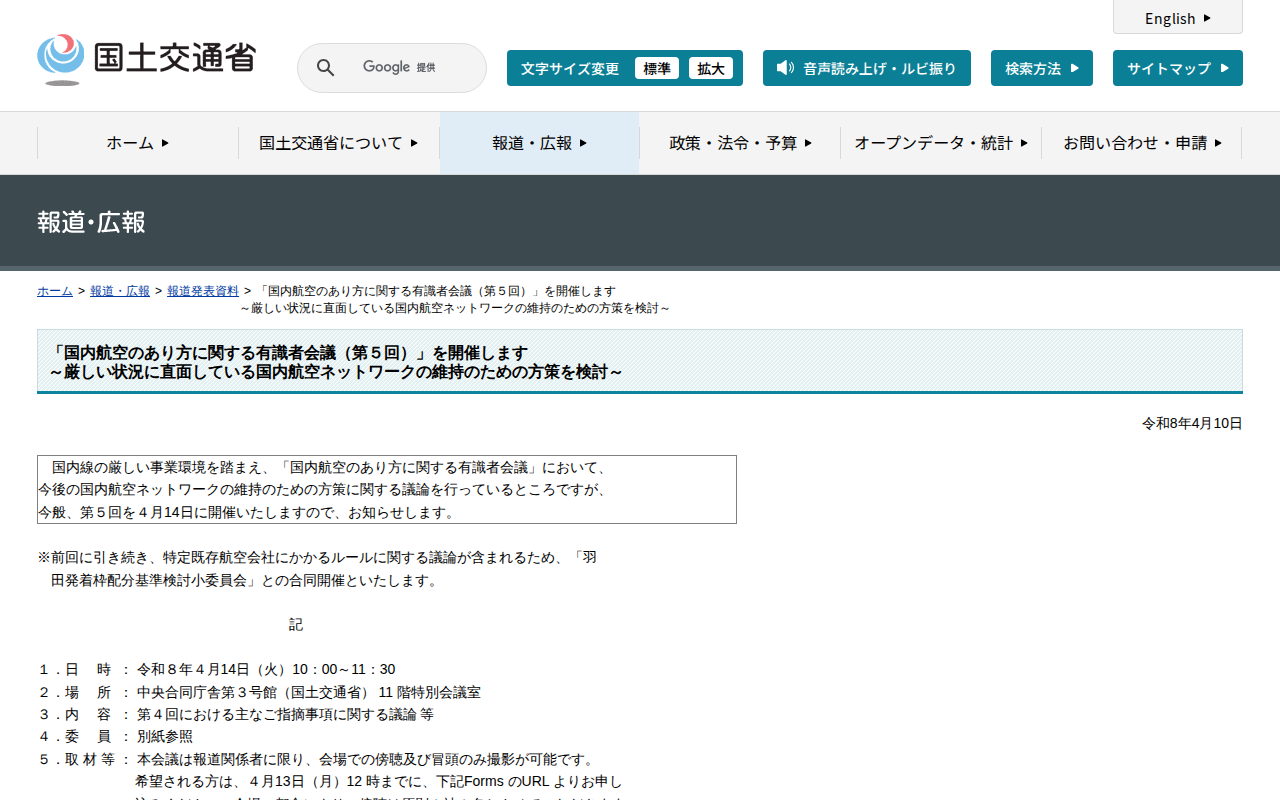Click the search magnifier icon

click(325, 68)
